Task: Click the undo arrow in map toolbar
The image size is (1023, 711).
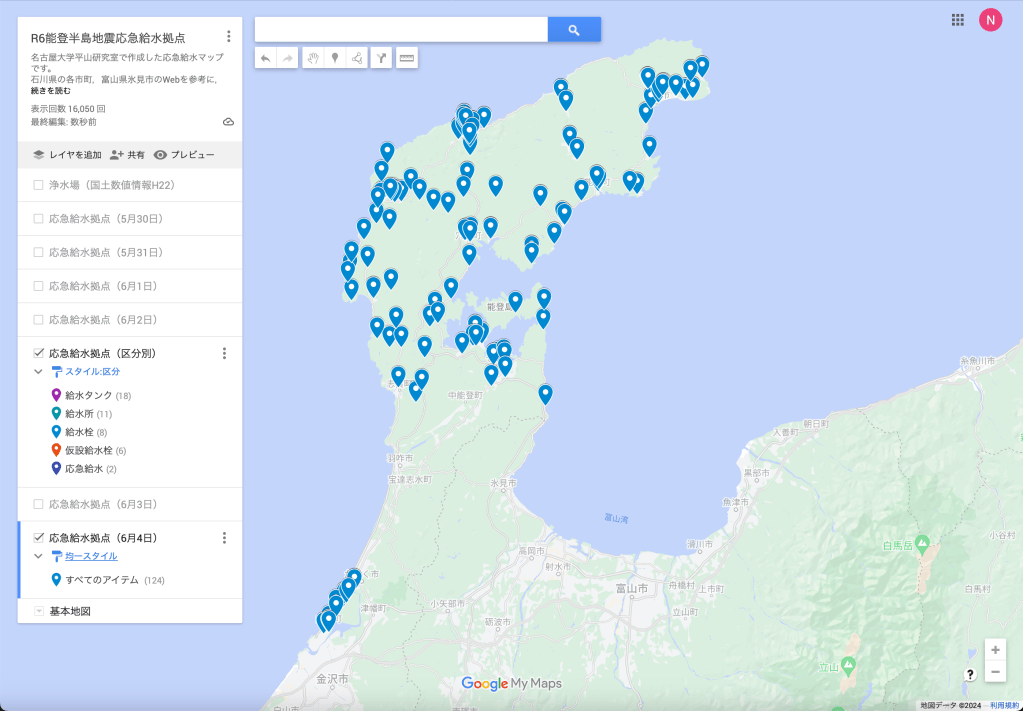Action: pyautogui.click(x=265, y=59)
